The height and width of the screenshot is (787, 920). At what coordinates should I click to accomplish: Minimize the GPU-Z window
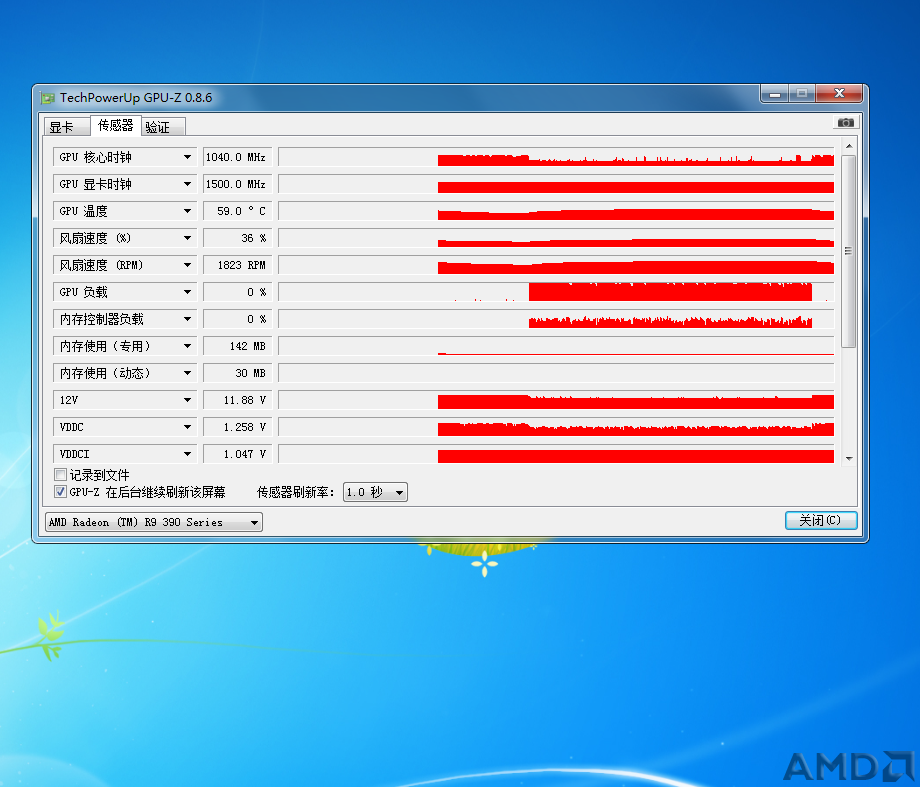point(775,94)
